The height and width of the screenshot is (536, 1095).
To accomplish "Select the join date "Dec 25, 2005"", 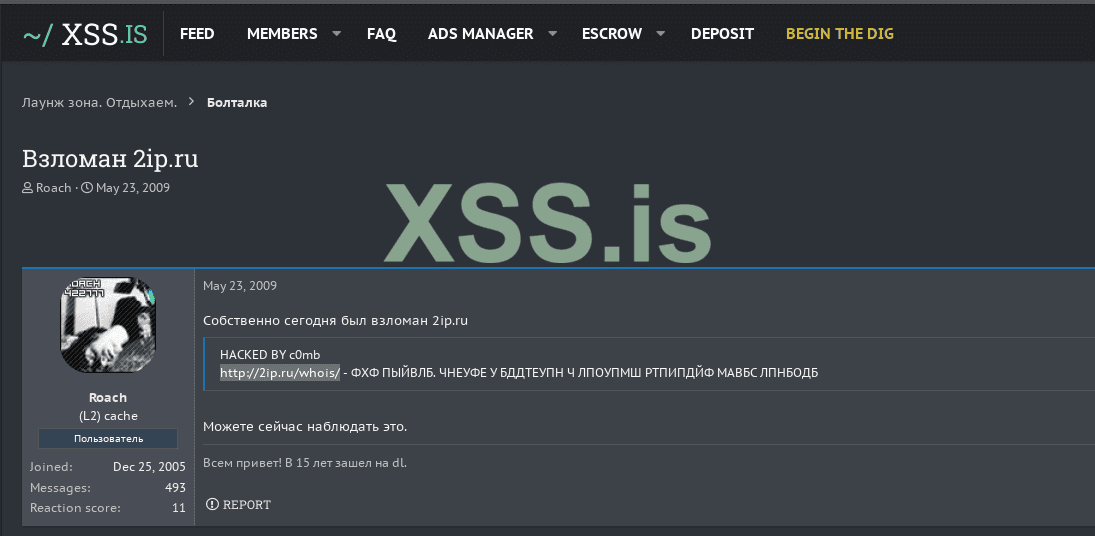I will (x=149, y=467).
